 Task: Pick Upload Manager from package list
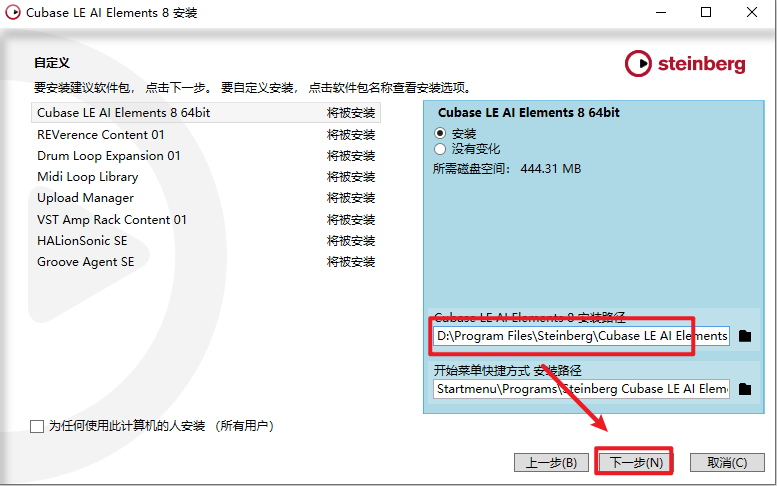(85, 198)
